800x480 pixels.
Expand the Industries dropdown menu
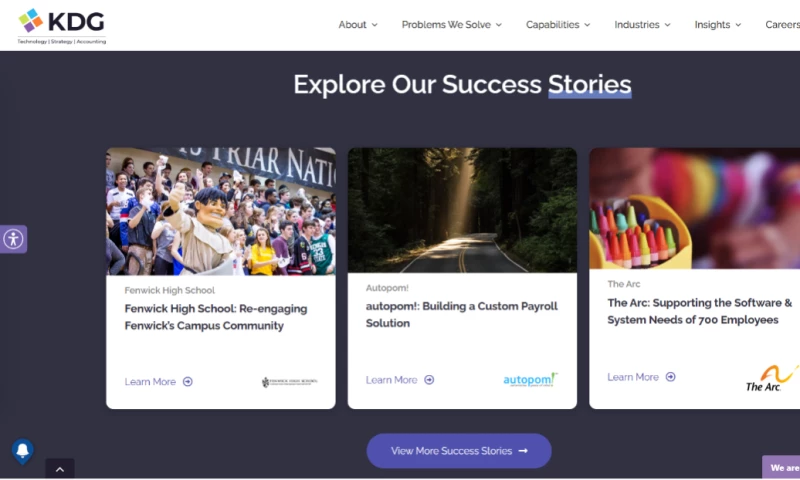(x=642, y=25)
